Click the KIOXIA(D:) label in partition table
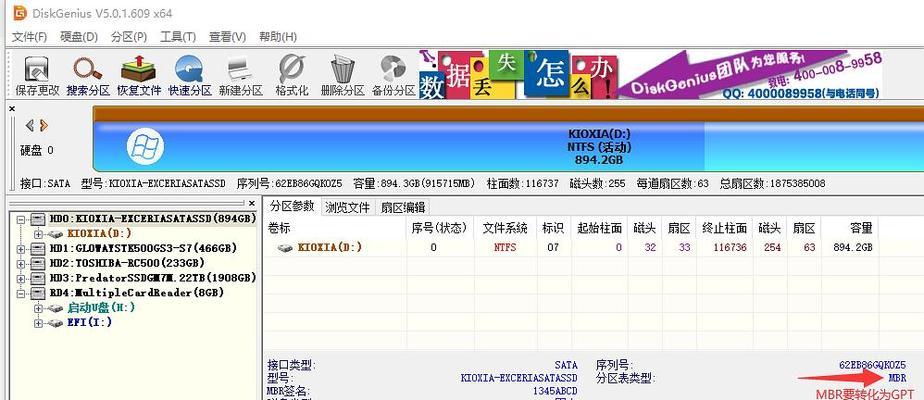 coord(330,247)
